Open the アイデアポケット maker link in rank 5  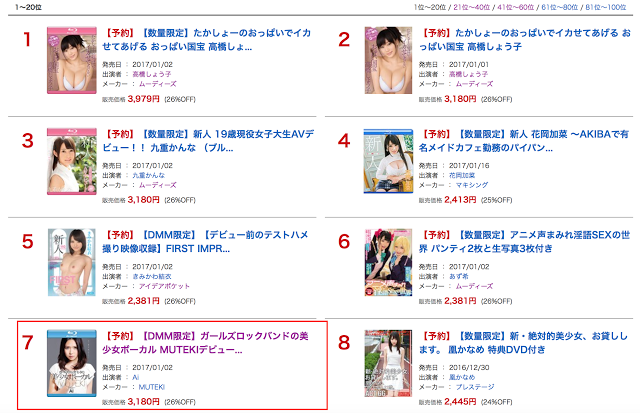(164, 286)
